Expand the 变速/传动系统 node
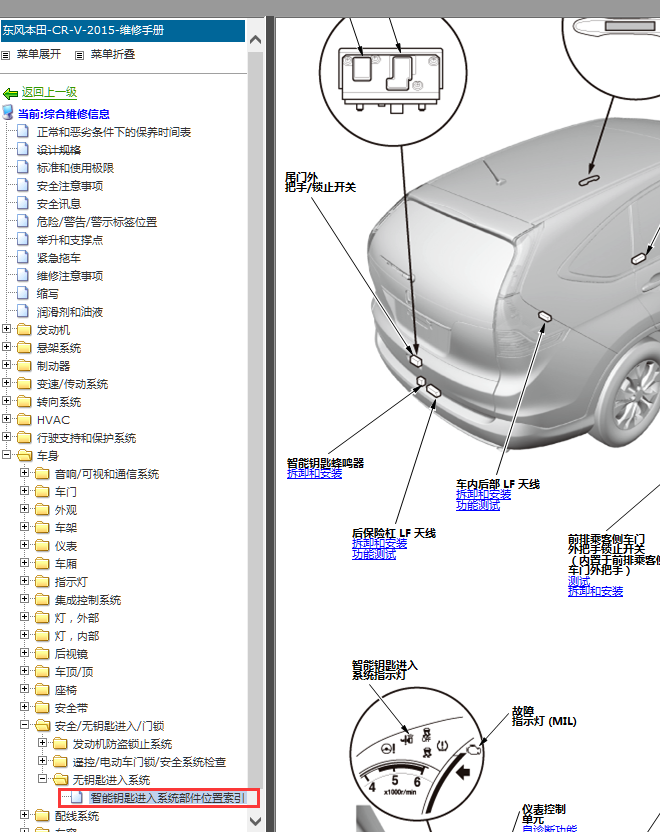Image resolution: width=660 pixels, height=832 pixels. point(6,383)
